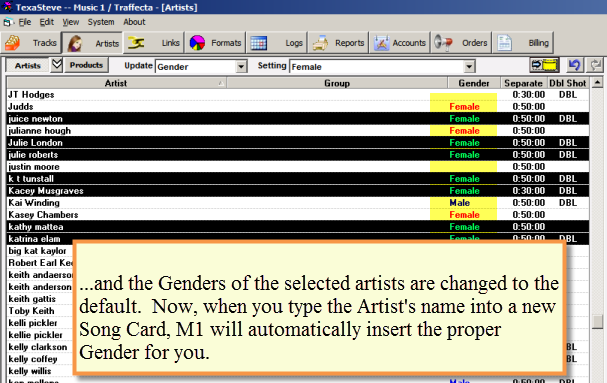Open the File menu
The width and height of the screenshot is (607, 383).
(25, 22)
